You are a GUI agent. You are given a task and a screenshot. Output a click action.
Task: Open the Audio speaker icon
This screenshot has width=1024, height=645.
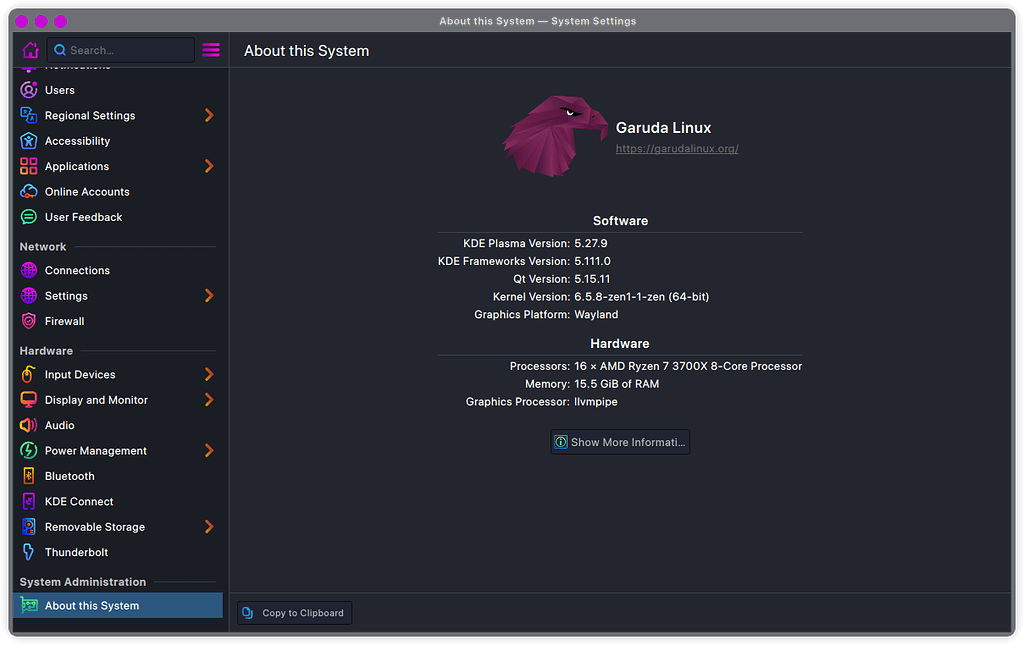point(31,425)
